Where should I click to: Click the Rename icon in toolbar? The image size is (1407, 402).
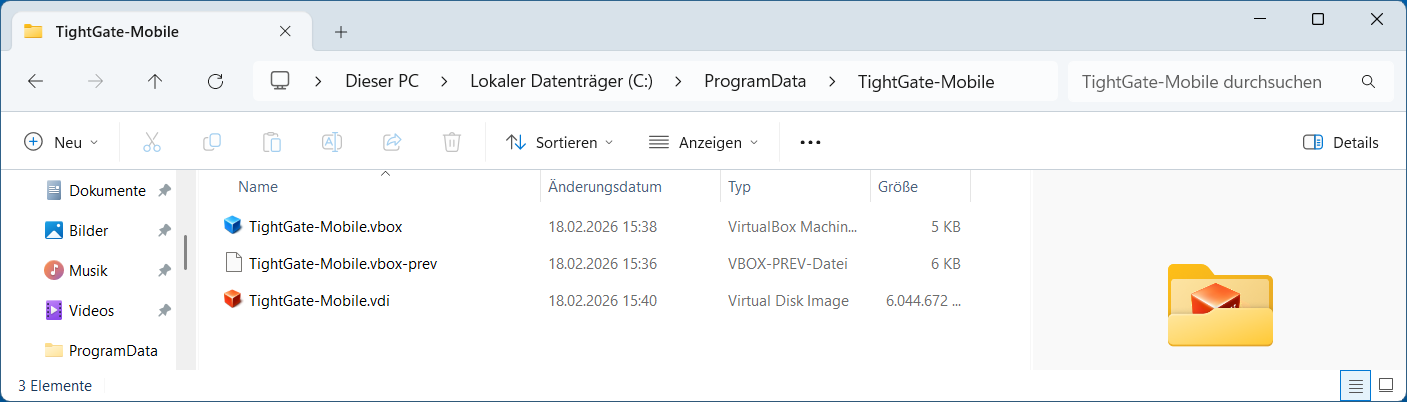pos(332,142)
